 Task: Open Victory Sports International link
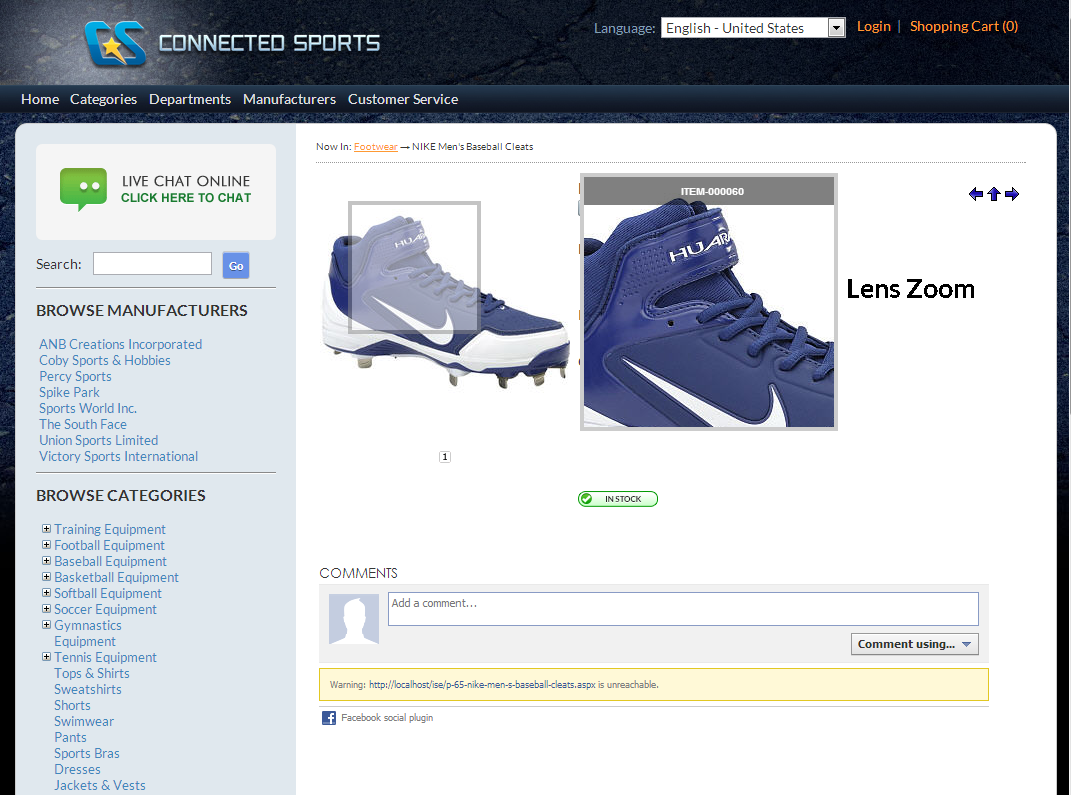pyautogui.click(x=118, y=456)
